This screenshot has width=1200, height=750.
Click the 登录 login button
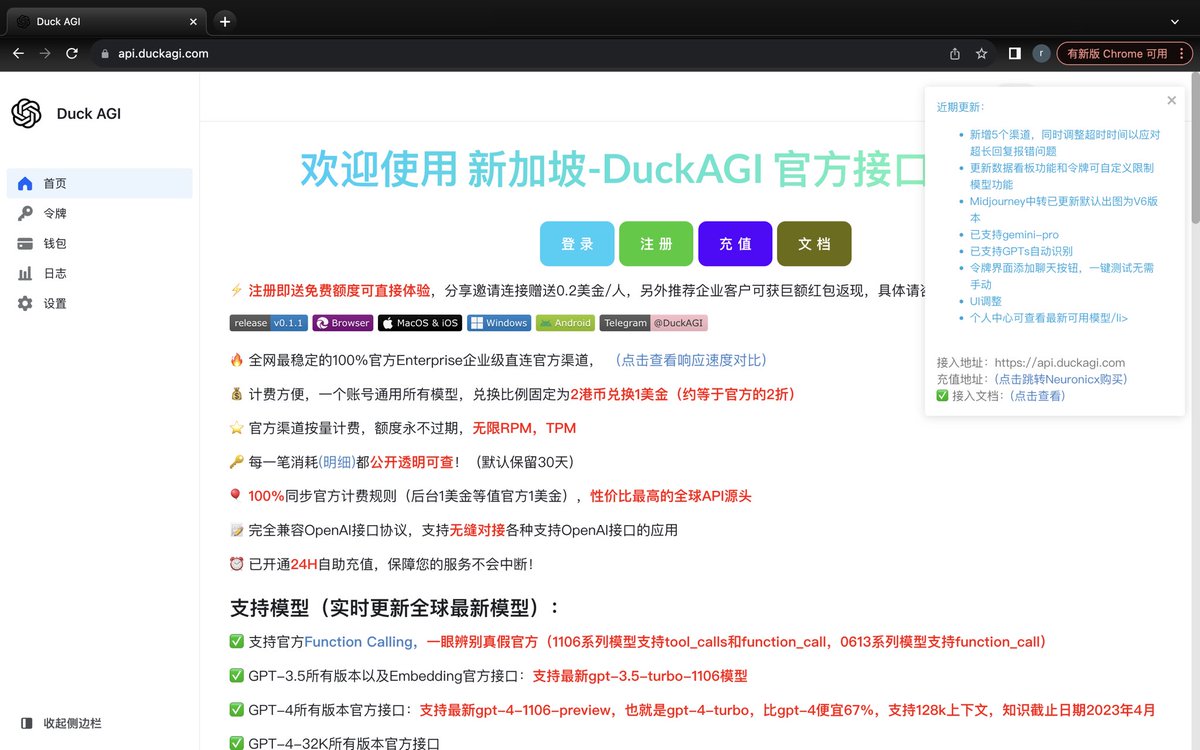577,244
